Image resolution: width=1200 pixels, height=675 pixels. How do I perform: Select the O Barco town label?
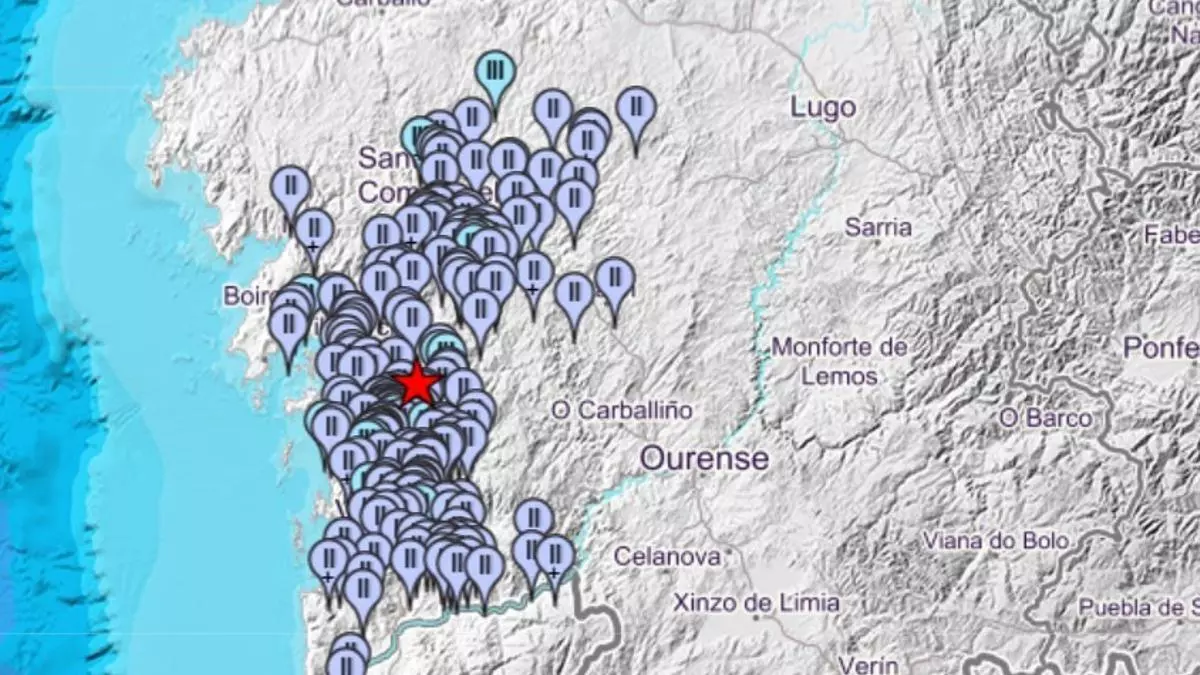pos(1045,417)
